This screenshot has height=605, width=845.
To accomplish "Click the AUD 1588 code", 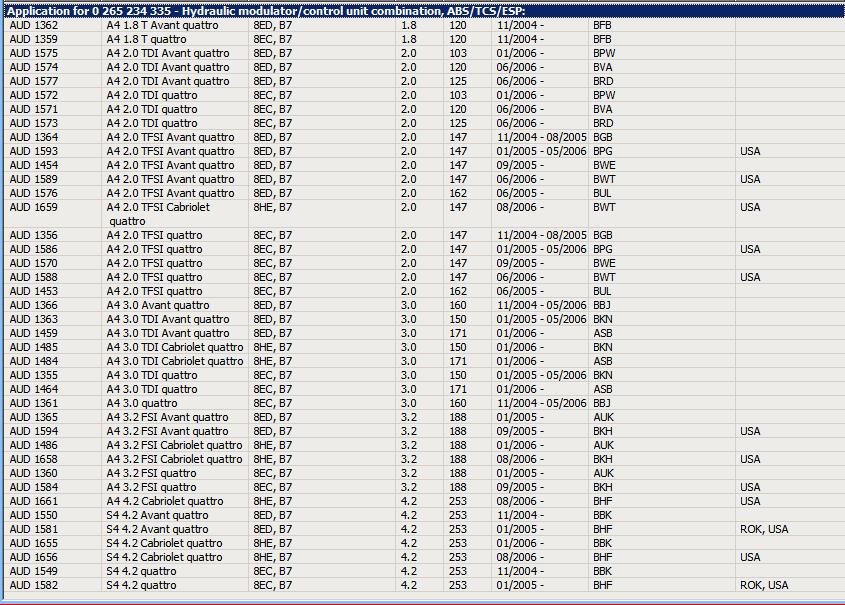I will tap(33, 277).
